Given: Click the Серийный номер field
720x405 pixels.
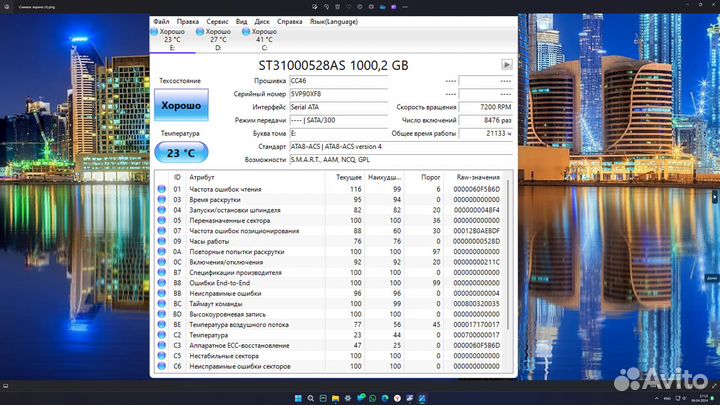Looking at the screenshot, I should click(x=339, y=94).
